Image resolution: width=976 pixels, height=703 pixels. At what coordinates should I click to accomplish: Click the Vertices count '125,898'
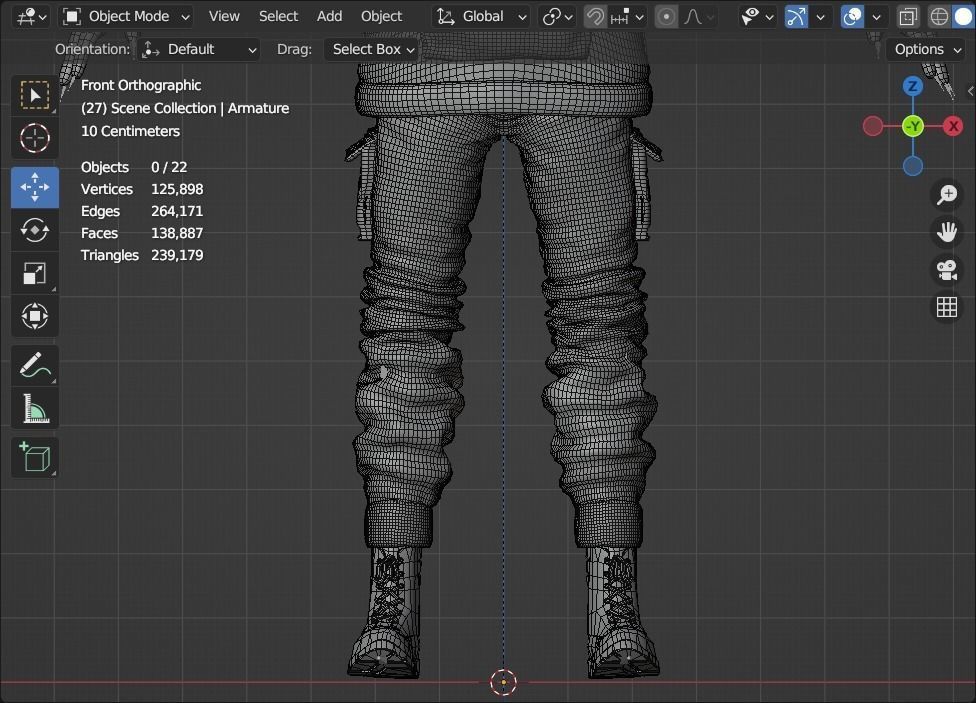tap(177, 189)
